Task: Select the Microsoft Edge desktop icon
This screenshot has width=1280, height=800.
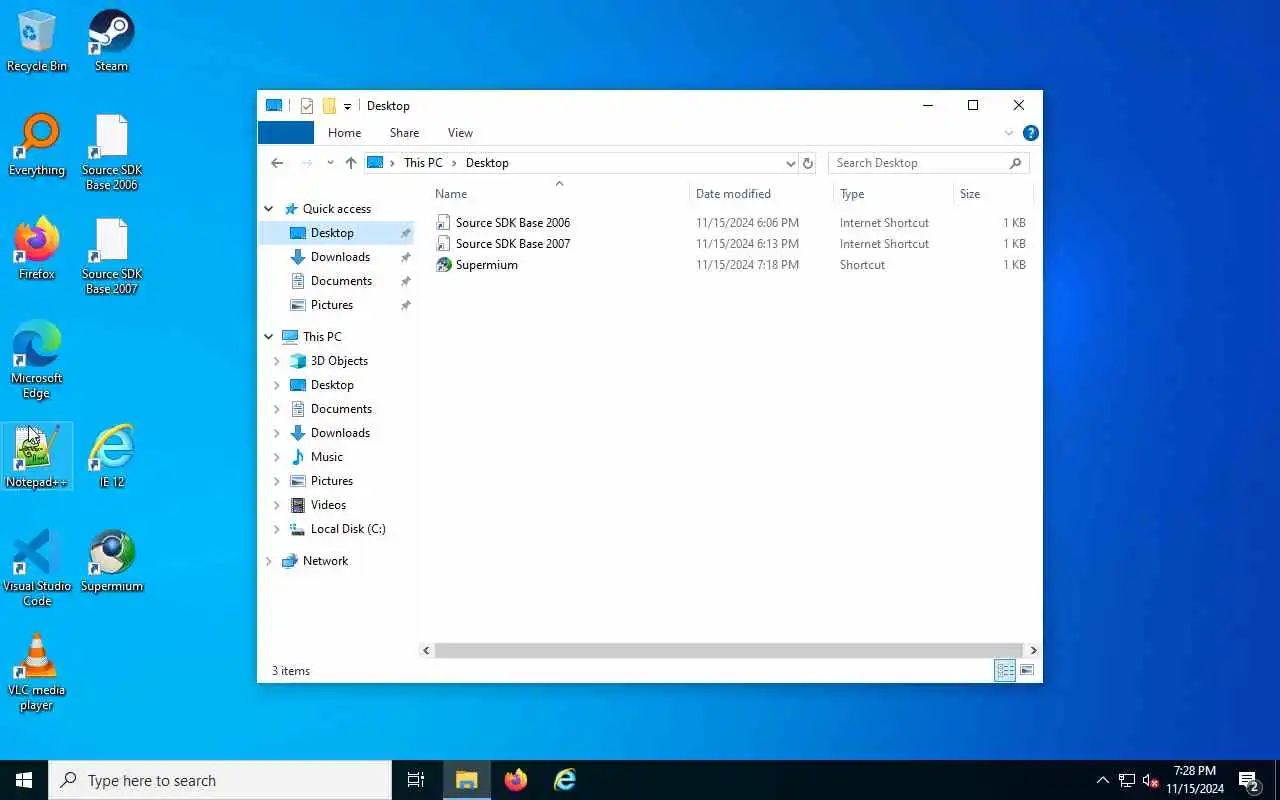Action: [37, 360]
